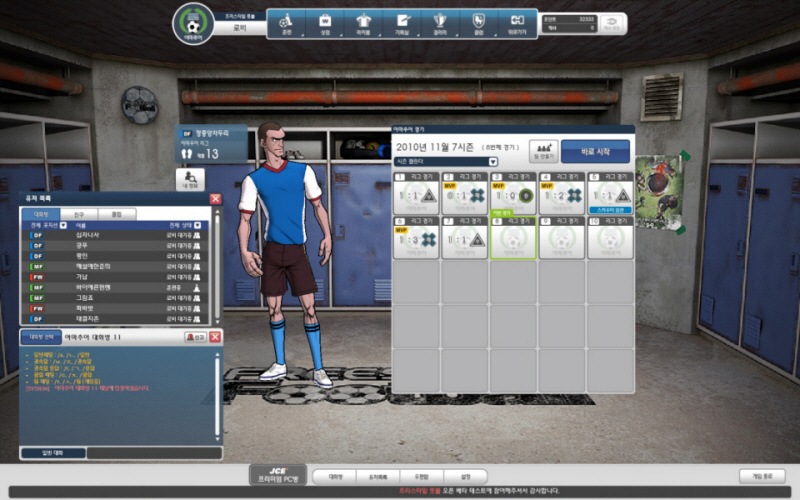Select league match 3 card with 1:0 score
The image size is (800, 500).
[x=514, y=194]
